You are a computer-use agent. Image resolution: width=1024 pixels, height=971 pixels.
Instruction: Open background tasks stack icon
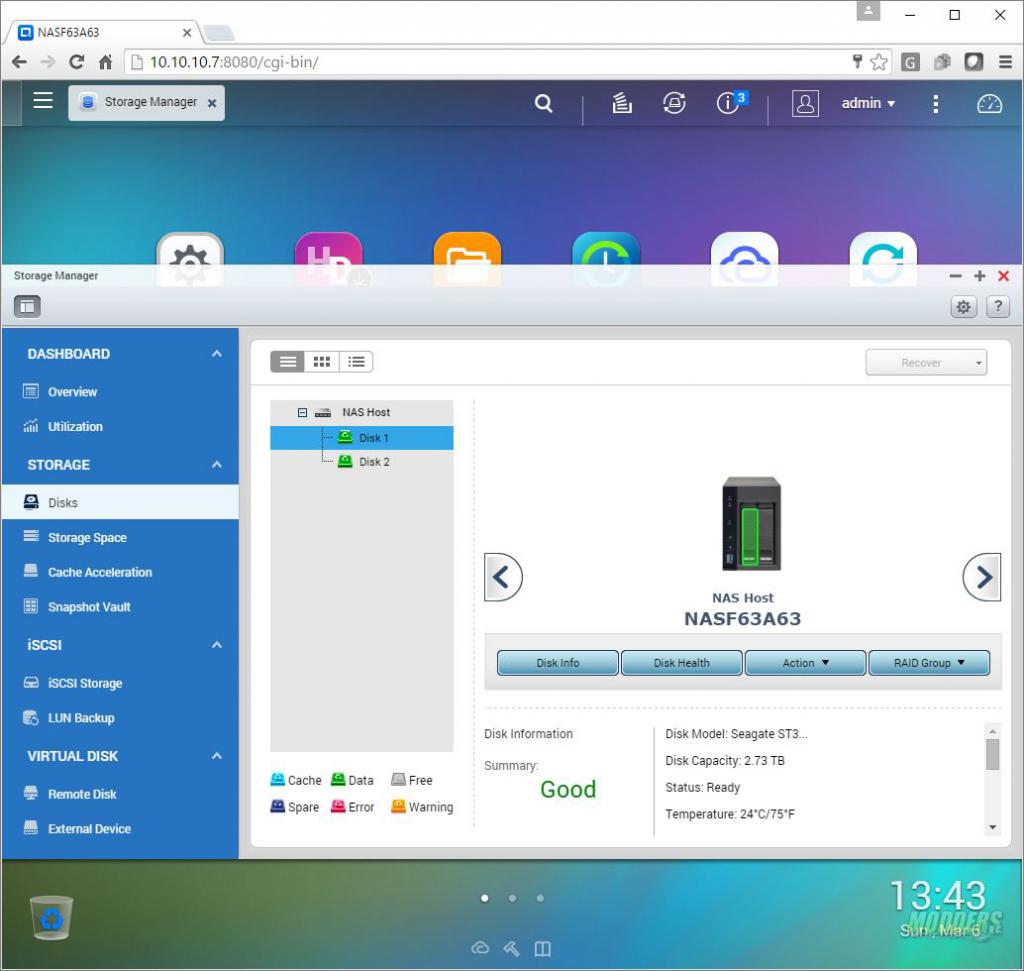(622, 103)
